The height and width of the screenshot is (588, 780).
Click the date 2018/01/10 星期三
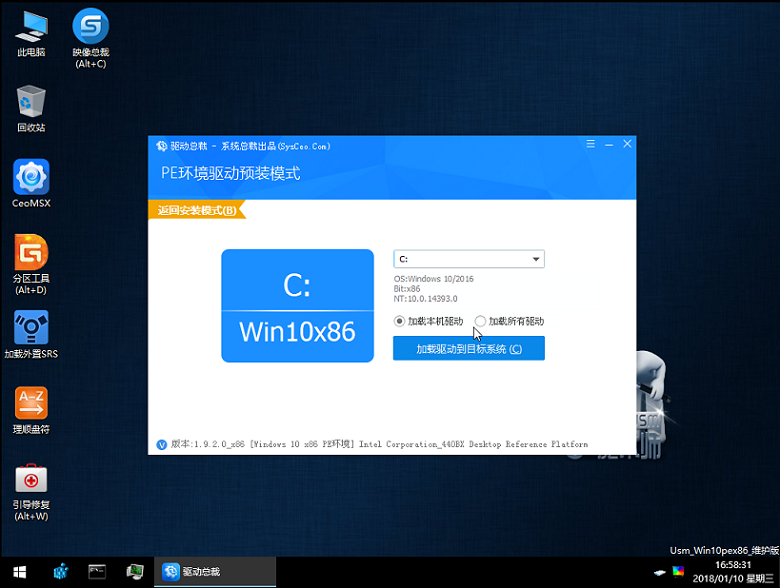point(733,579)
